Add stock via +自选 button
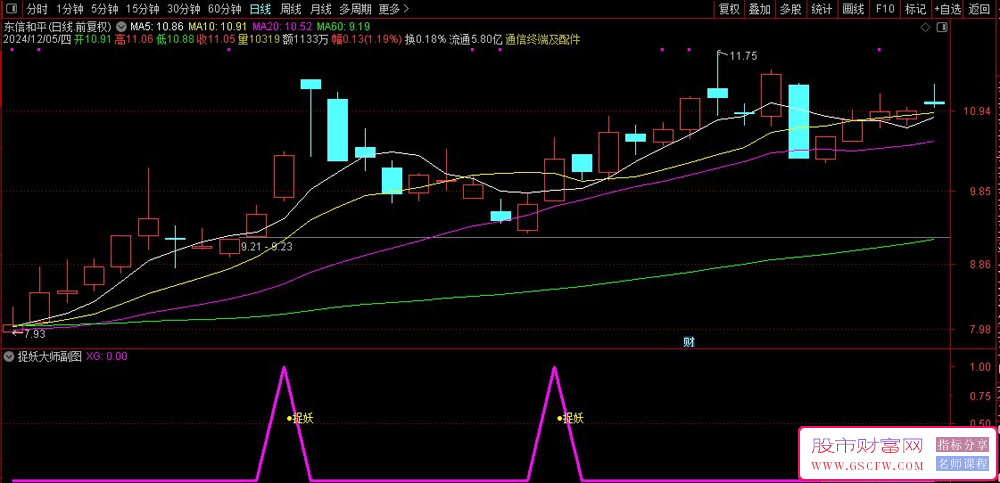The width and height of the screenshot is (1000, 483). 948,9
